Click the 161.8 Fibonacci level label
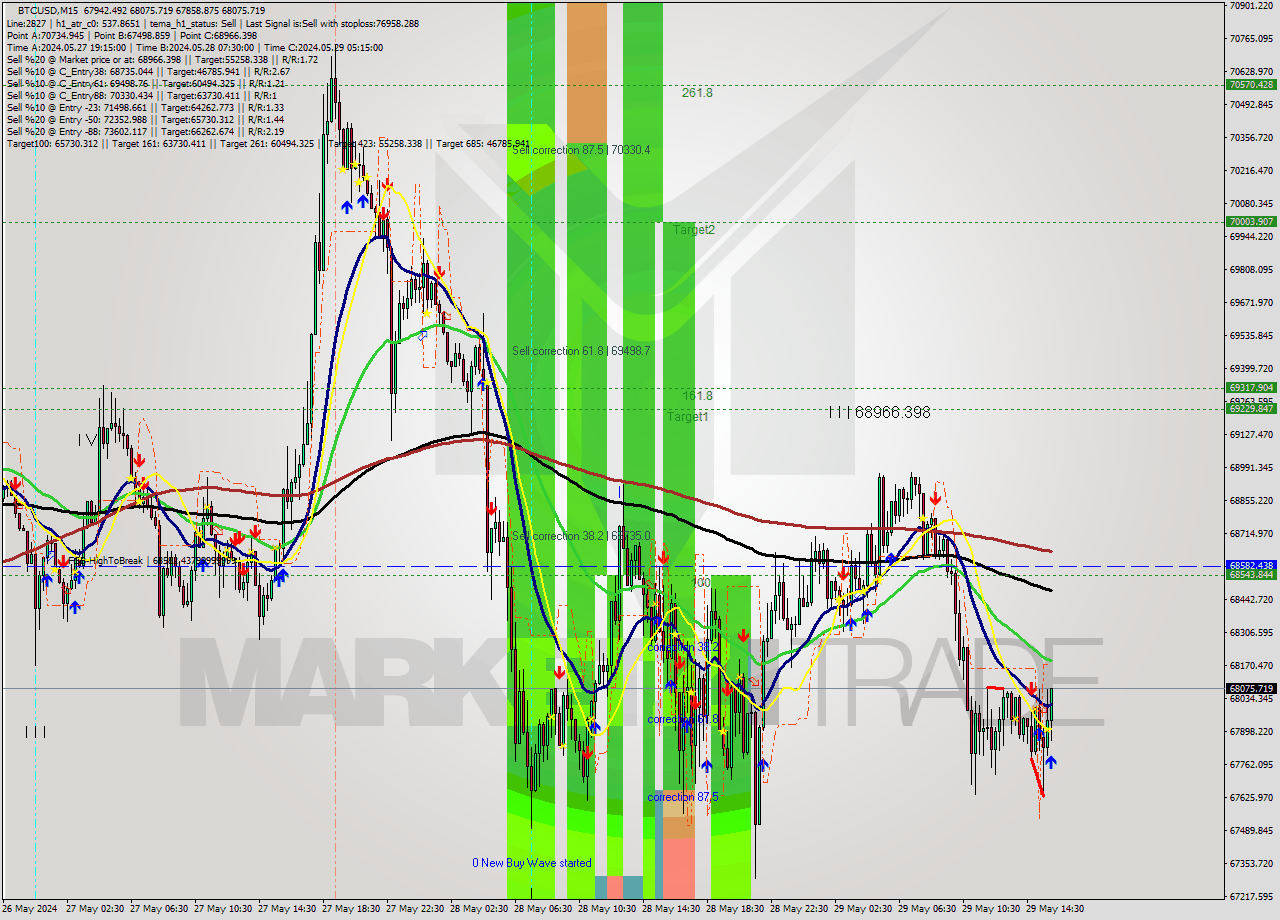 tap(697, 395)
